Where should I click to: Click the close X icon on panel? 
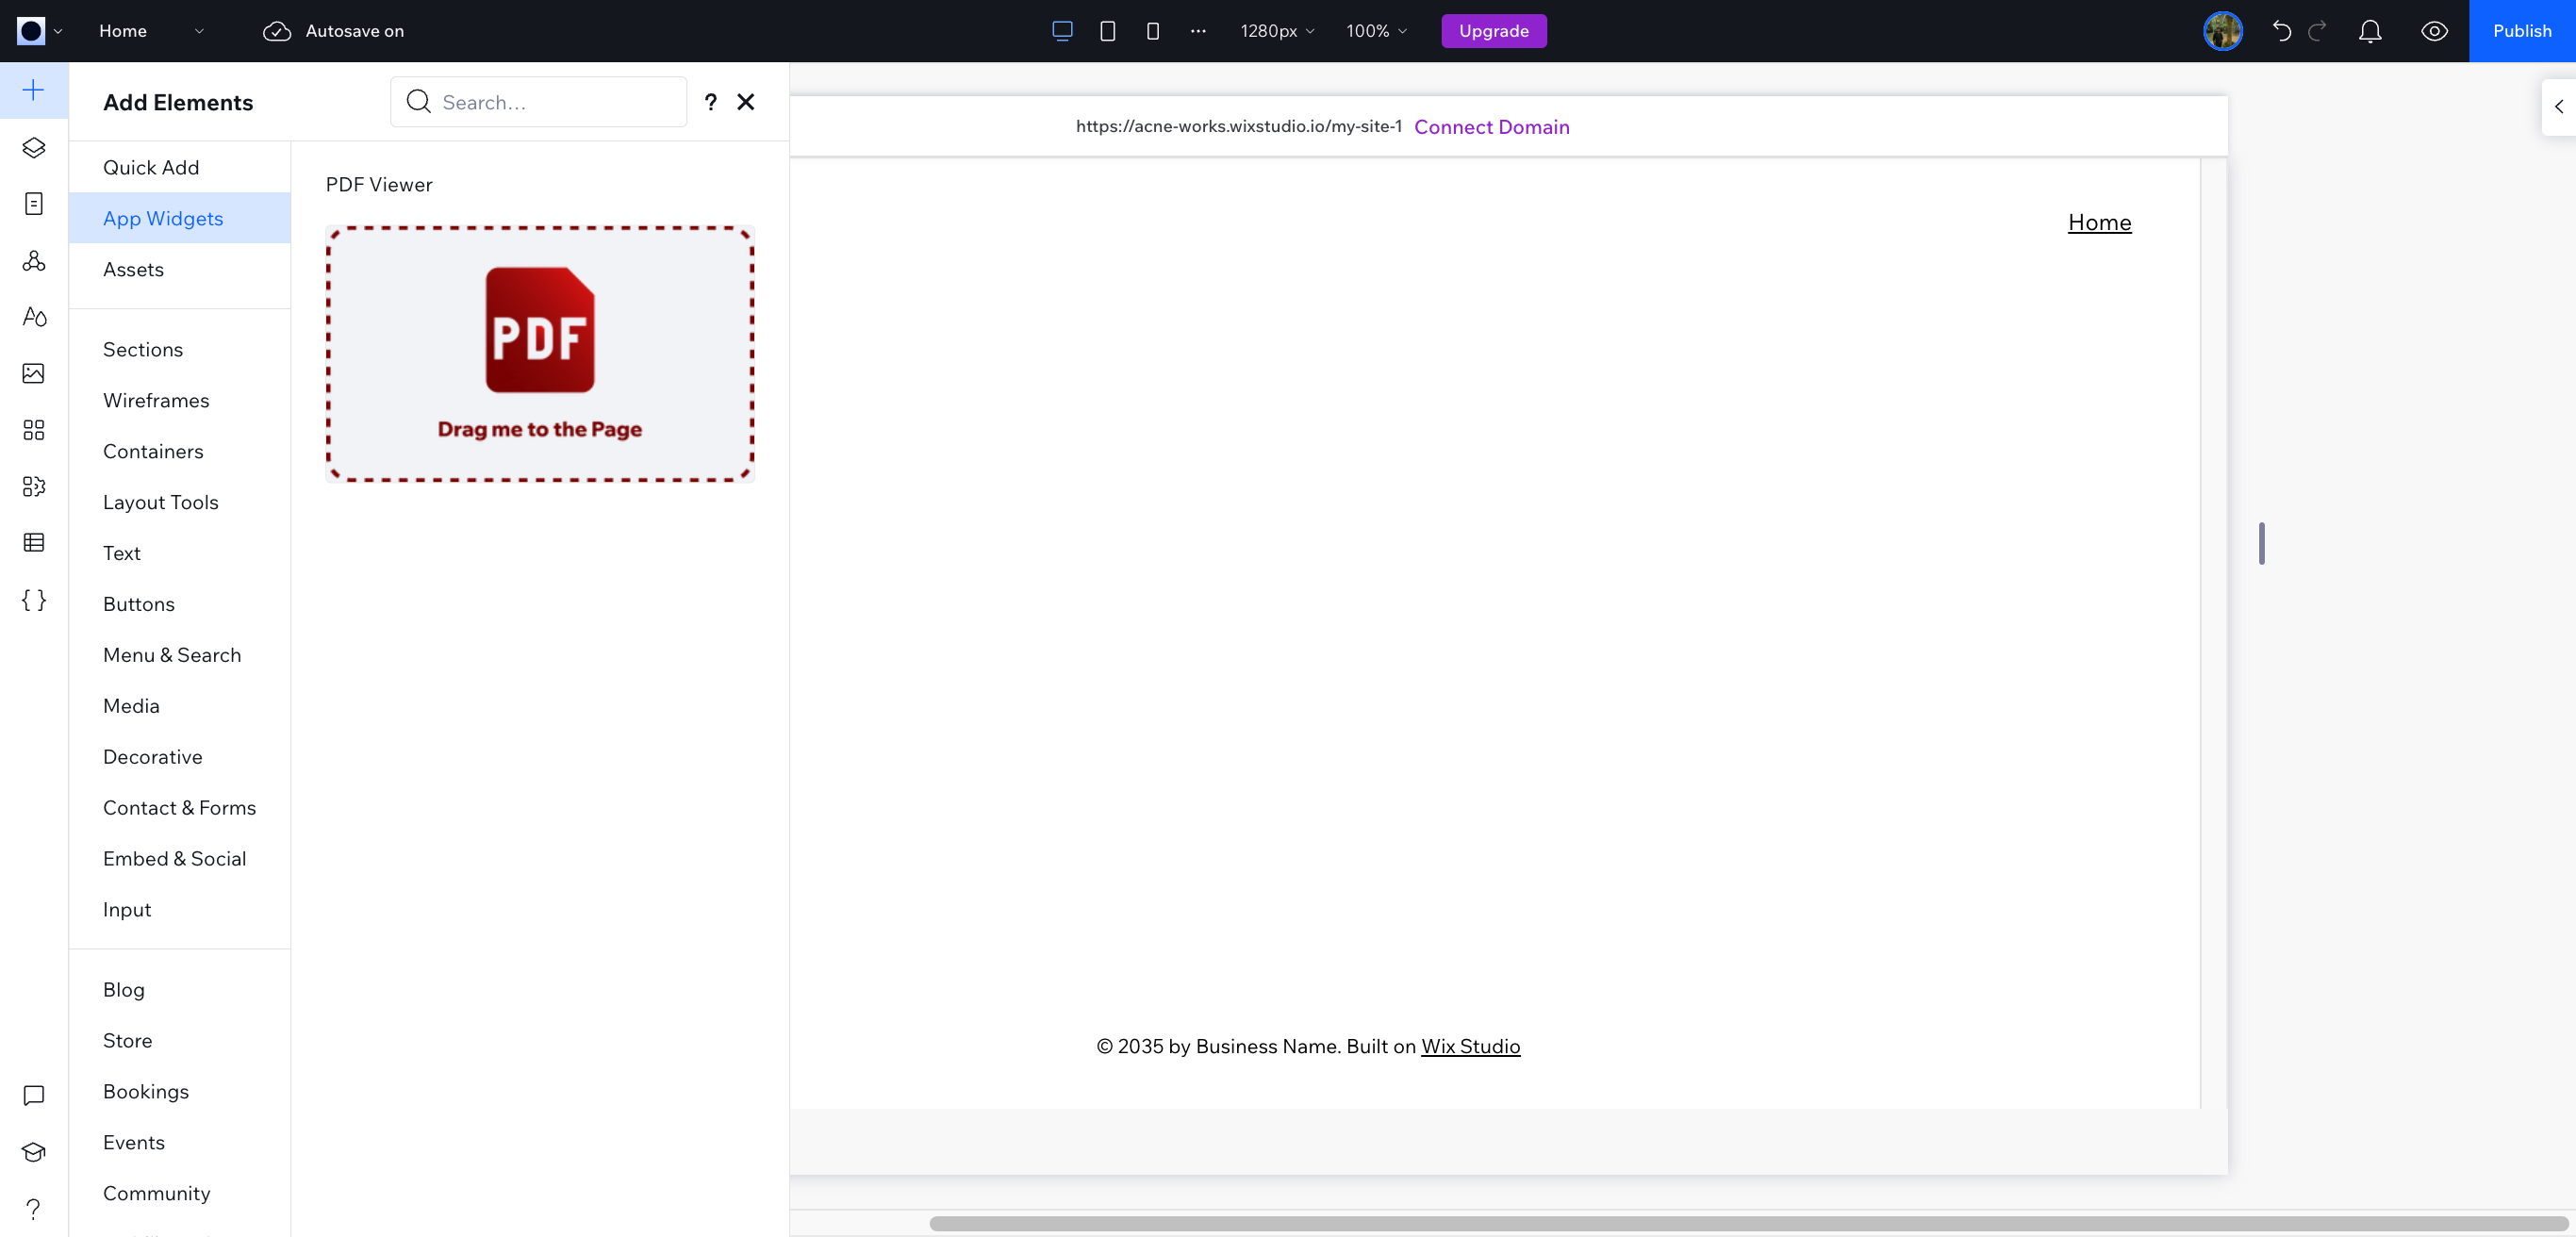746,102
